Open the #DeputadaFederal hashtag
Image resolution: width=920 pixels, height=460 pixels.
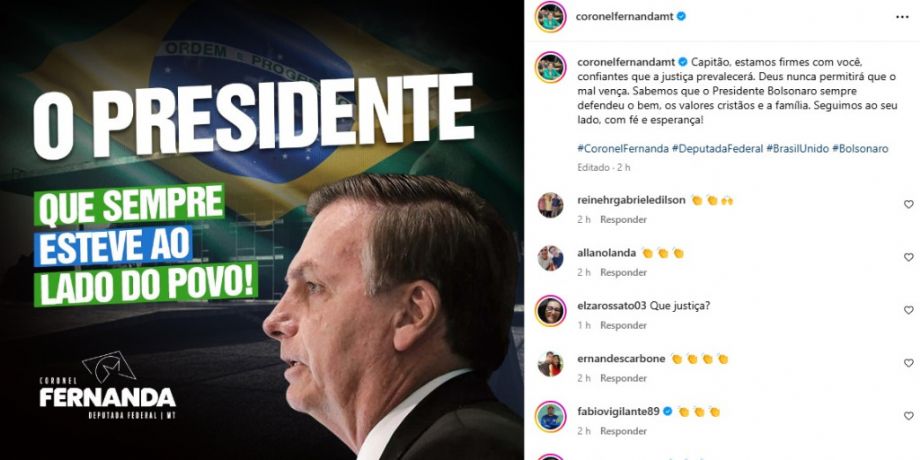[x=718, y=149]
